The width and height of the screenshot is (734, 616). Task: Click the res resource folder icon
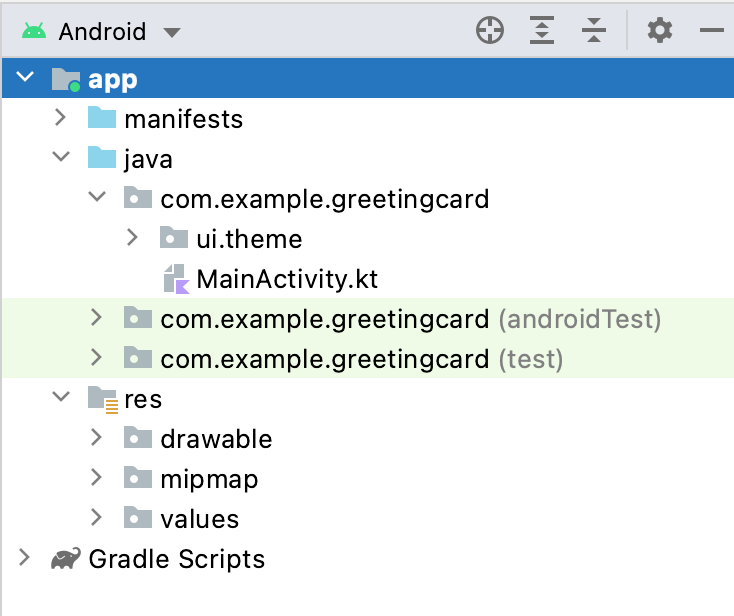(103, 400)
